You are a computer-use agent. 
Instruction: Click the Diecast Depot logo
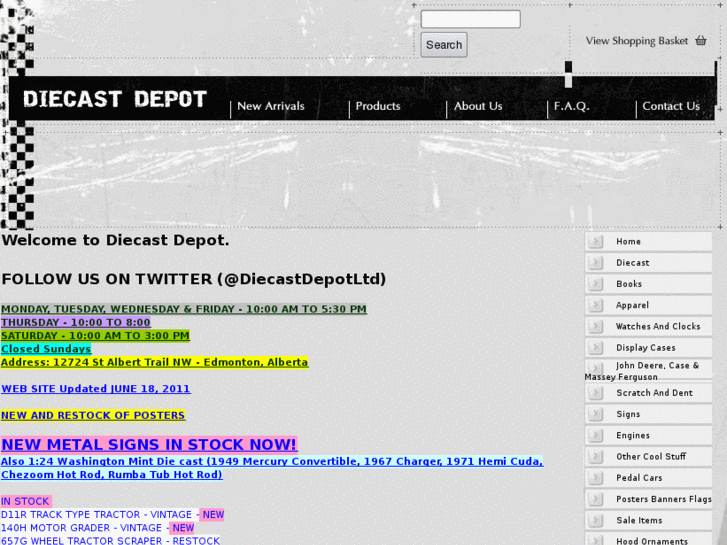click(x=115, y=99)
